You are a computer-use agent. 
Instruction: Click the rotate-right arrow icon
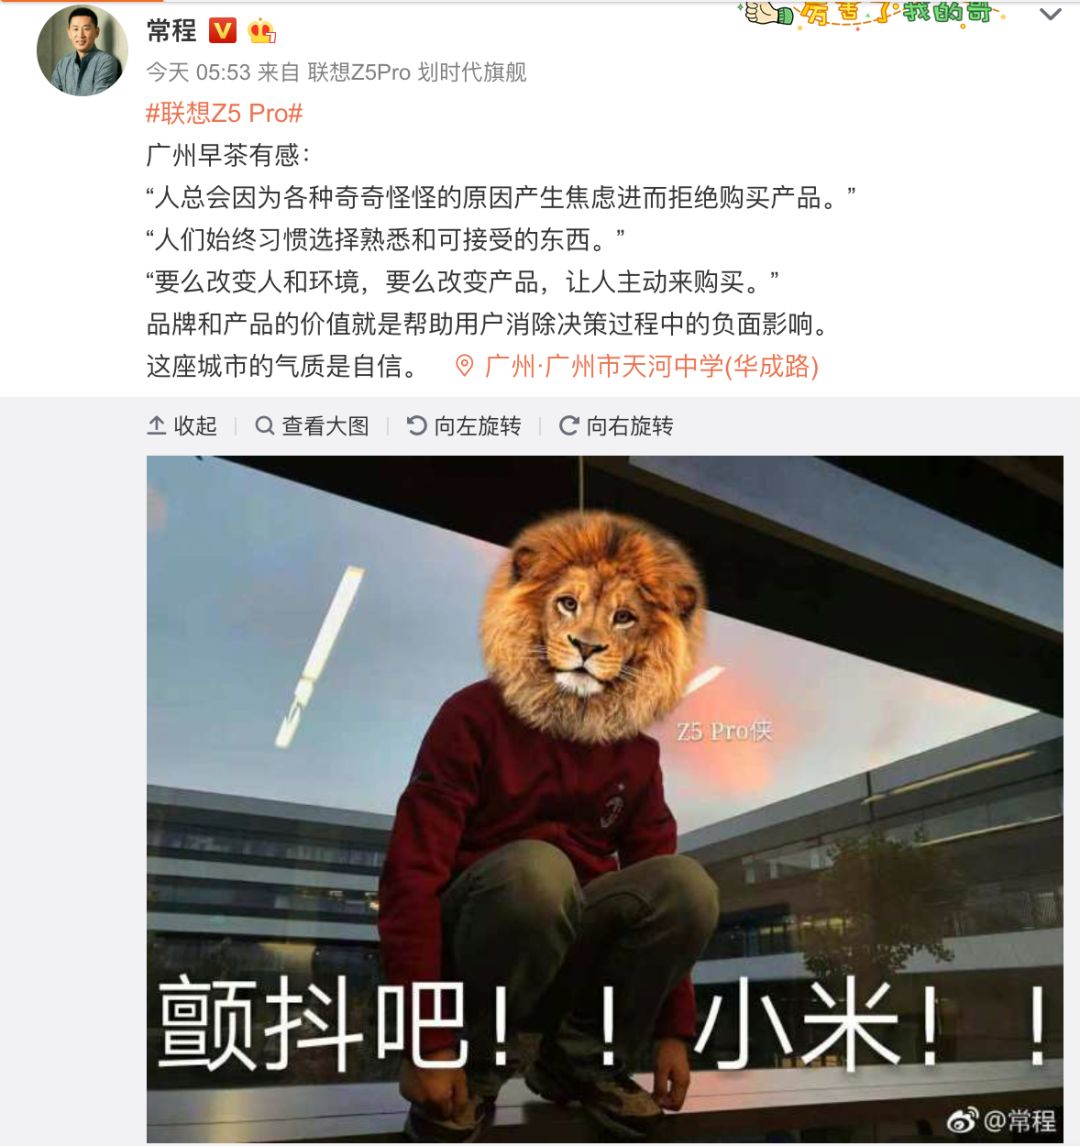point(568,425)
